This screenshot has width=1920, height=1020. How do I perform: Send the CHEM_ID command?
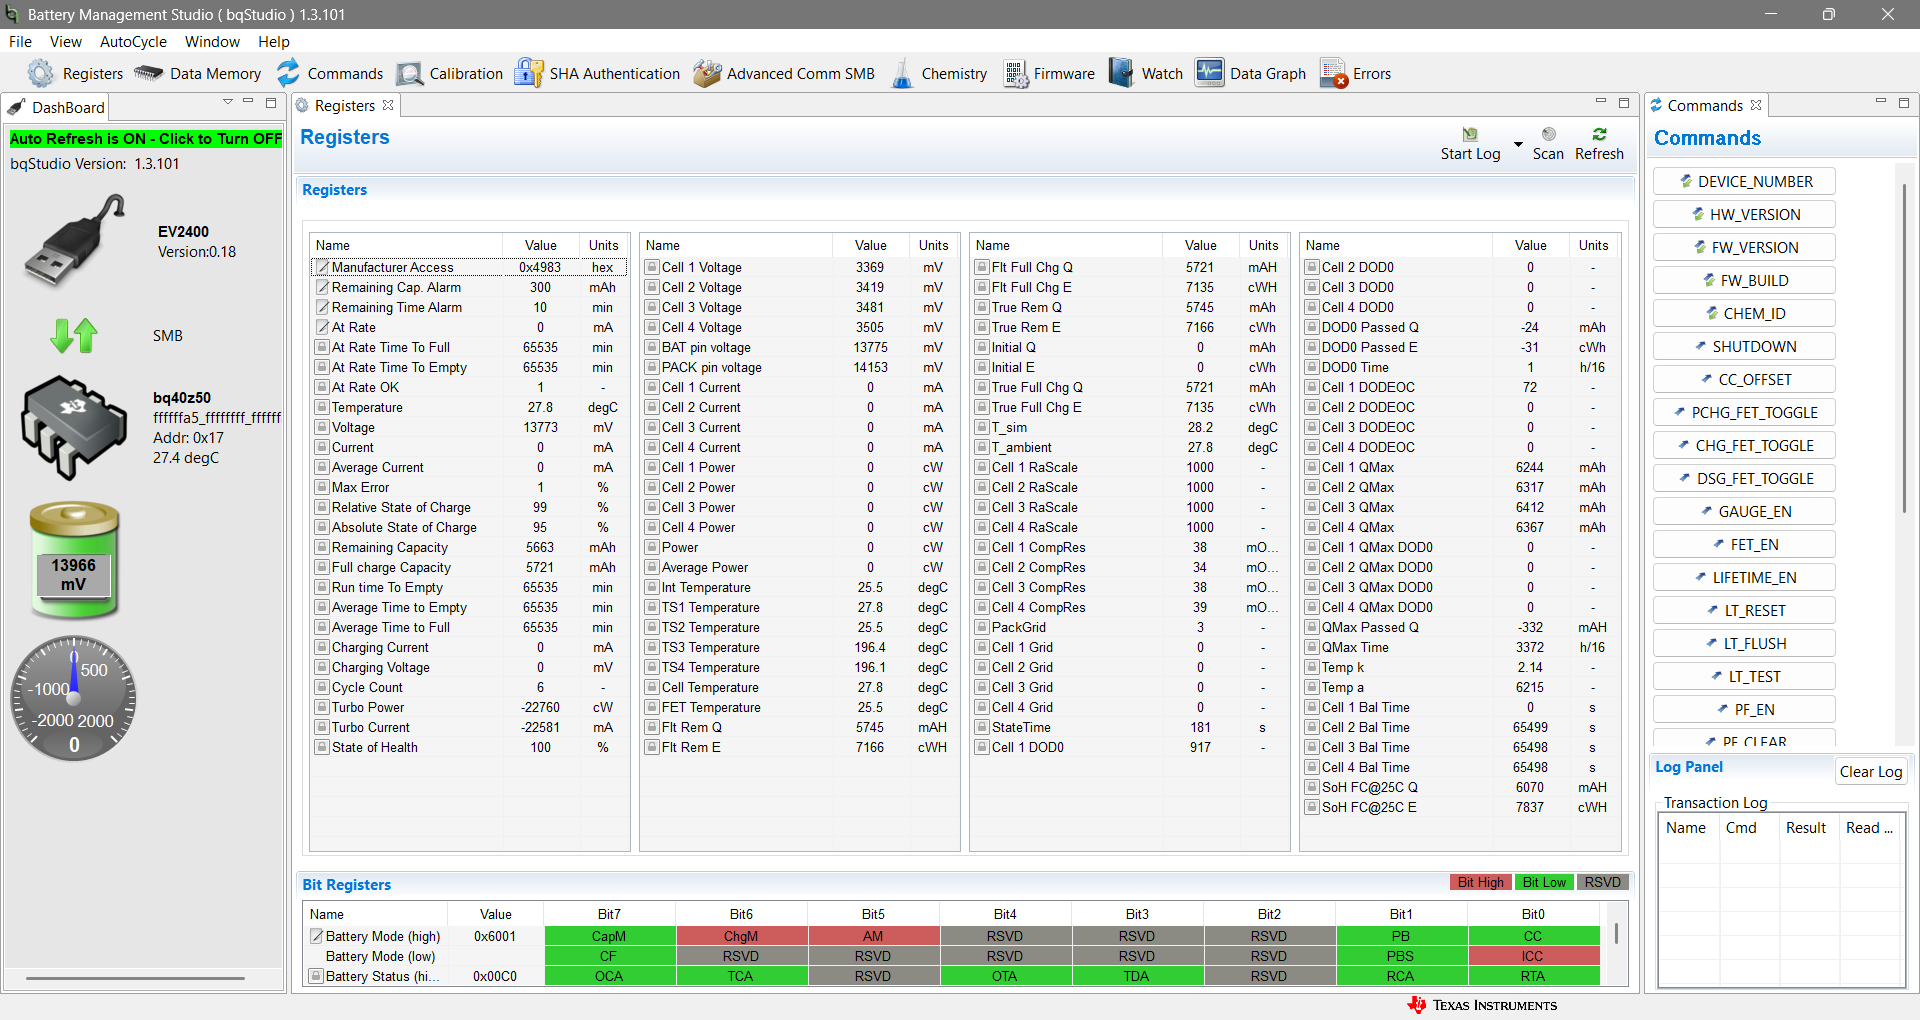click(1744, 313)
